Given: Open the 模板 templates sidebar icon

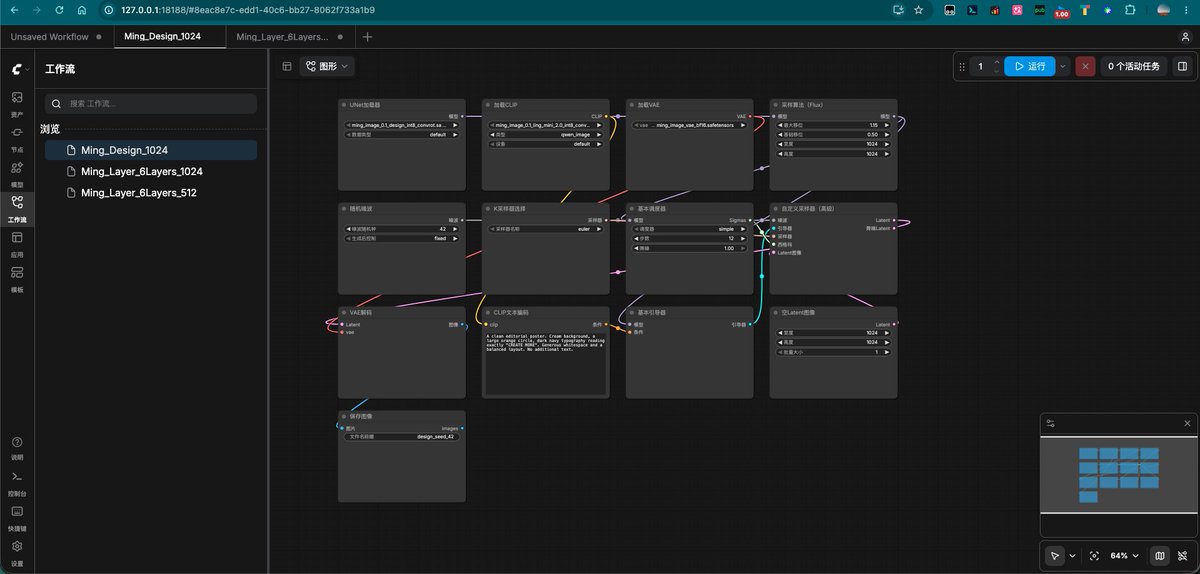Looking at the screenshot, I should pos(17,276).
